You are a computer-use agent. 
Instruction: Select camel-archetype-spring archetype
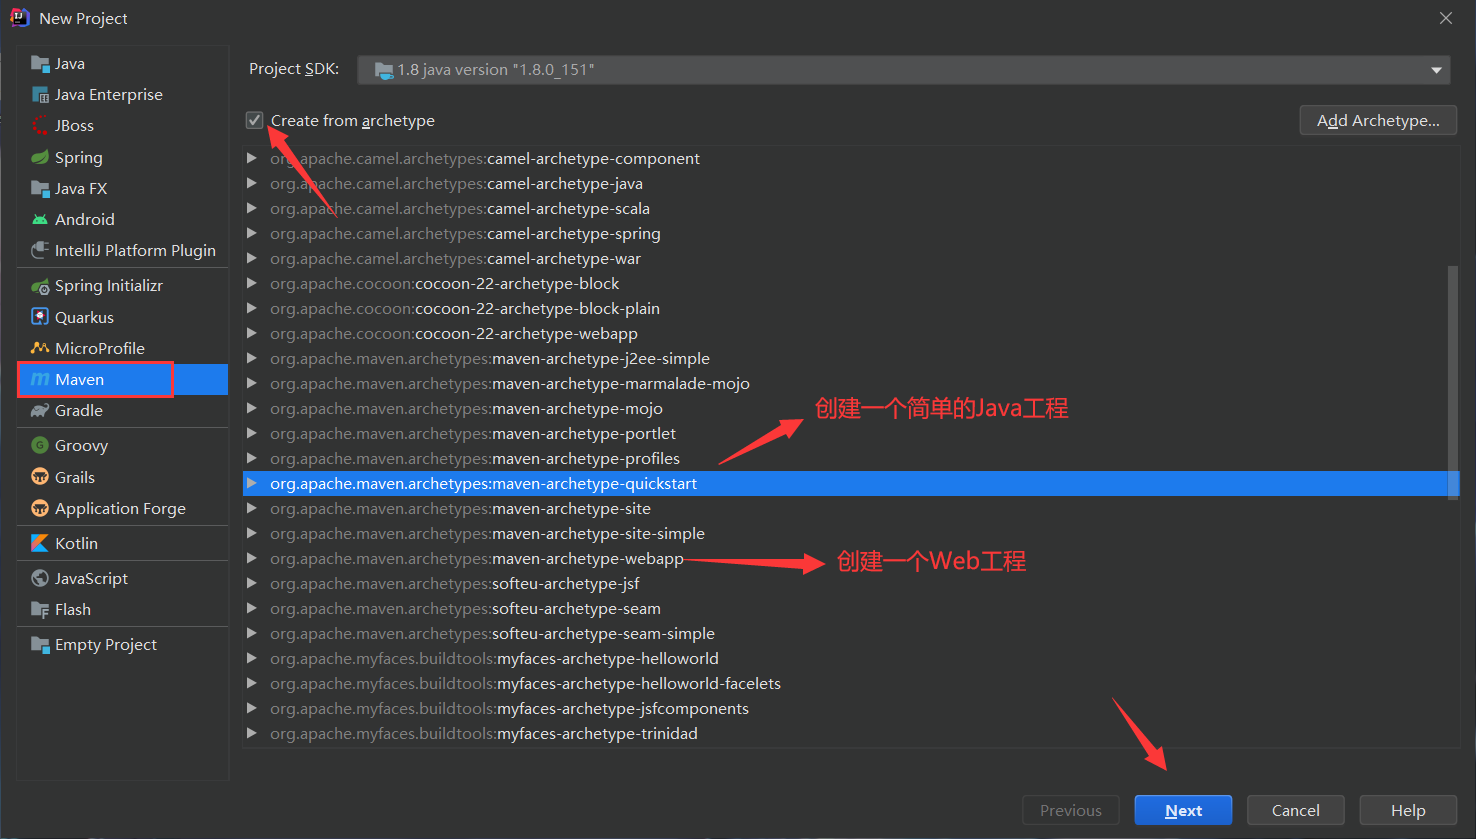point(465,233)
